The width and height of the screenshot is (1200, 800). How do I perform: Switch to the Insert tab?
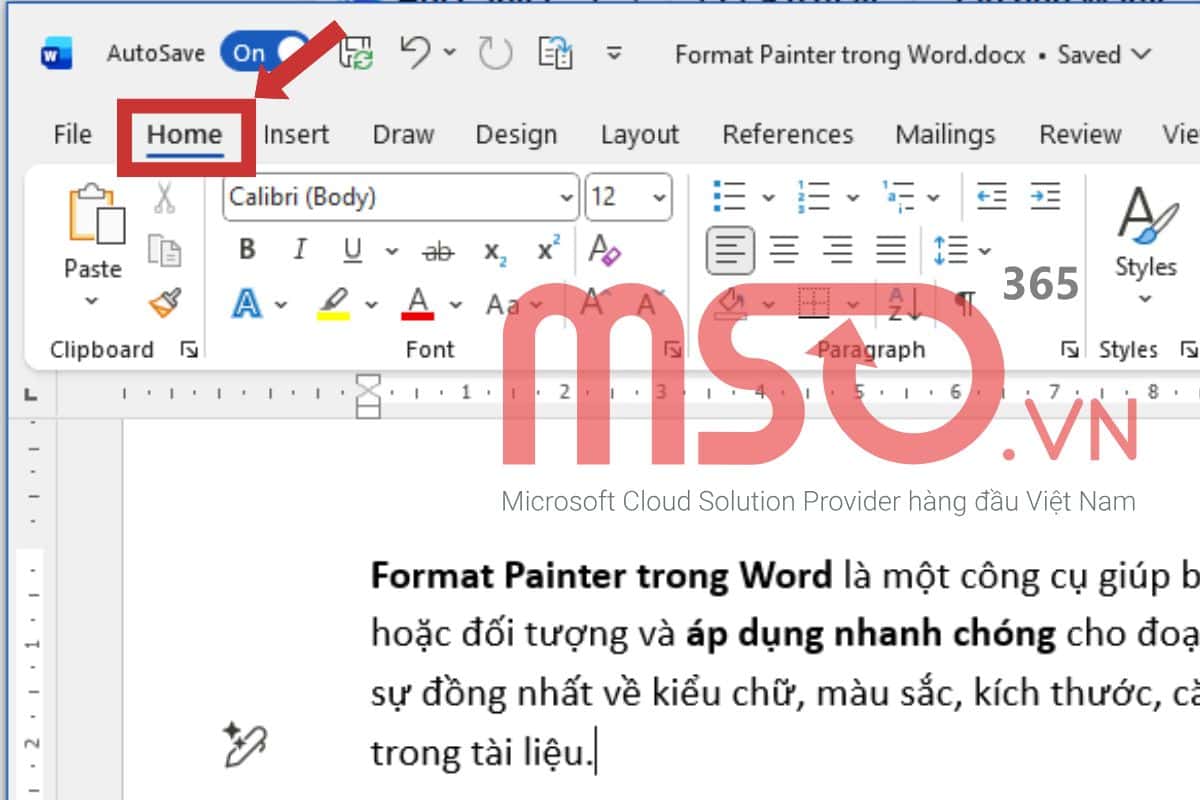pos(296,134)
